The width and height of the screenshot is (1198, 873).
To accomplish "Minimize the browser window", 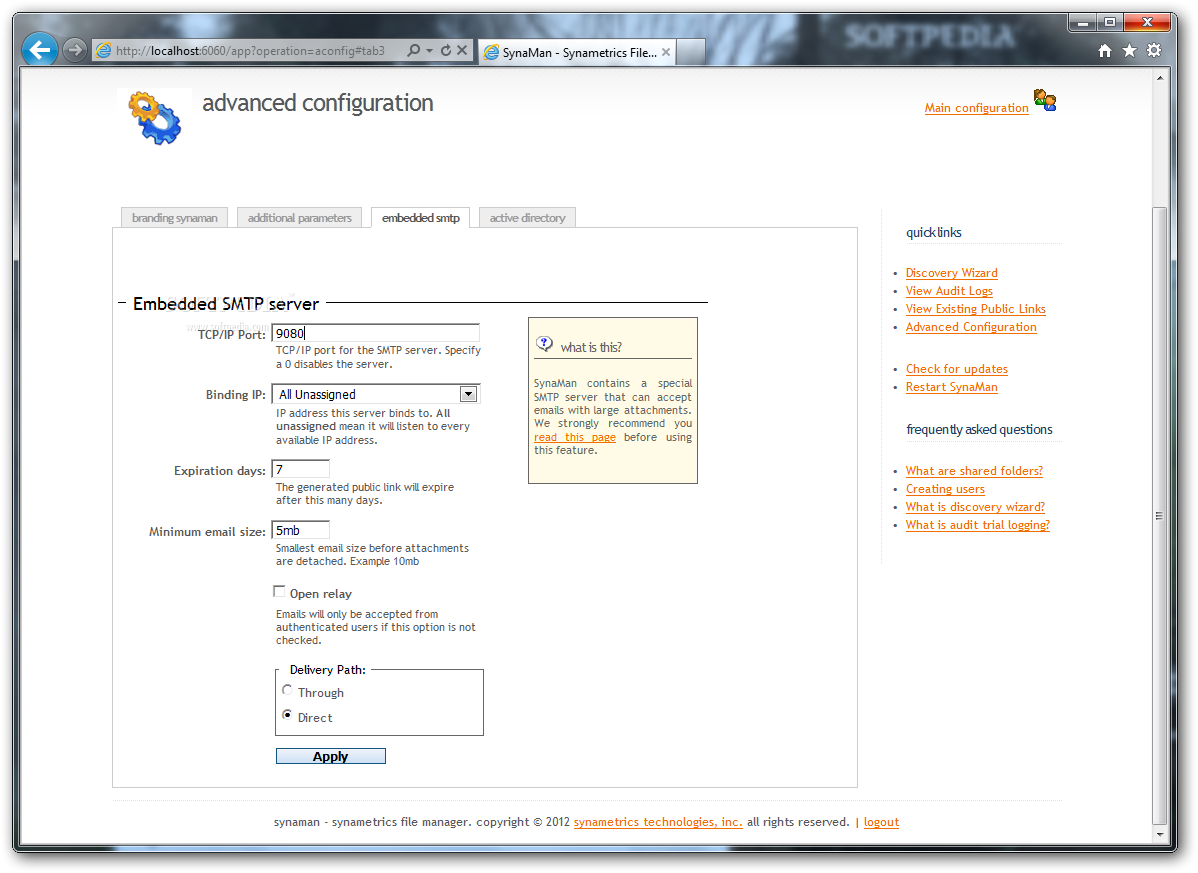I will (1082, 23).
